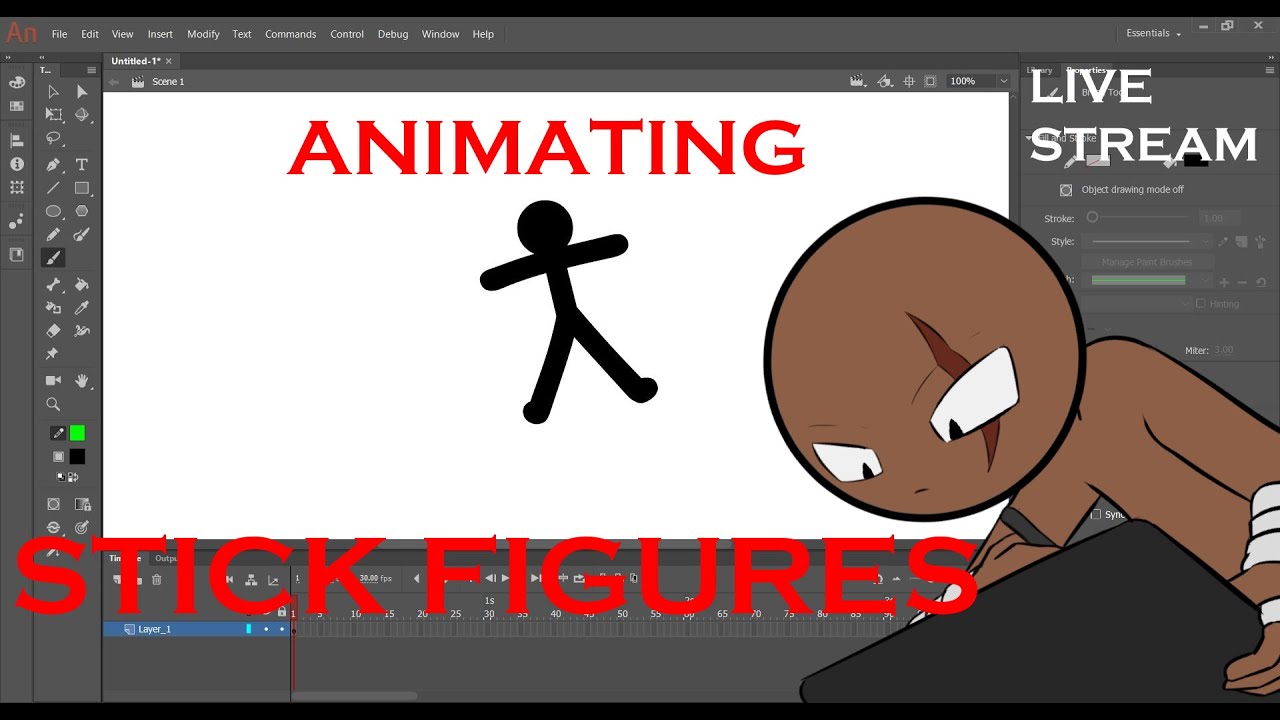Enable the Hinting checkbox

(1201, 304)
